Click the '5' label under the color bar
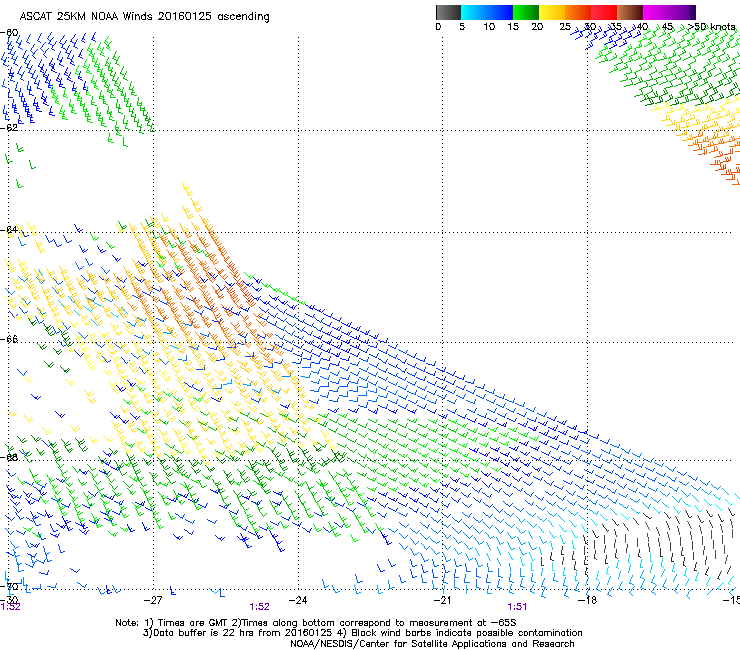The image size is (740, 650). pos(462,27)
